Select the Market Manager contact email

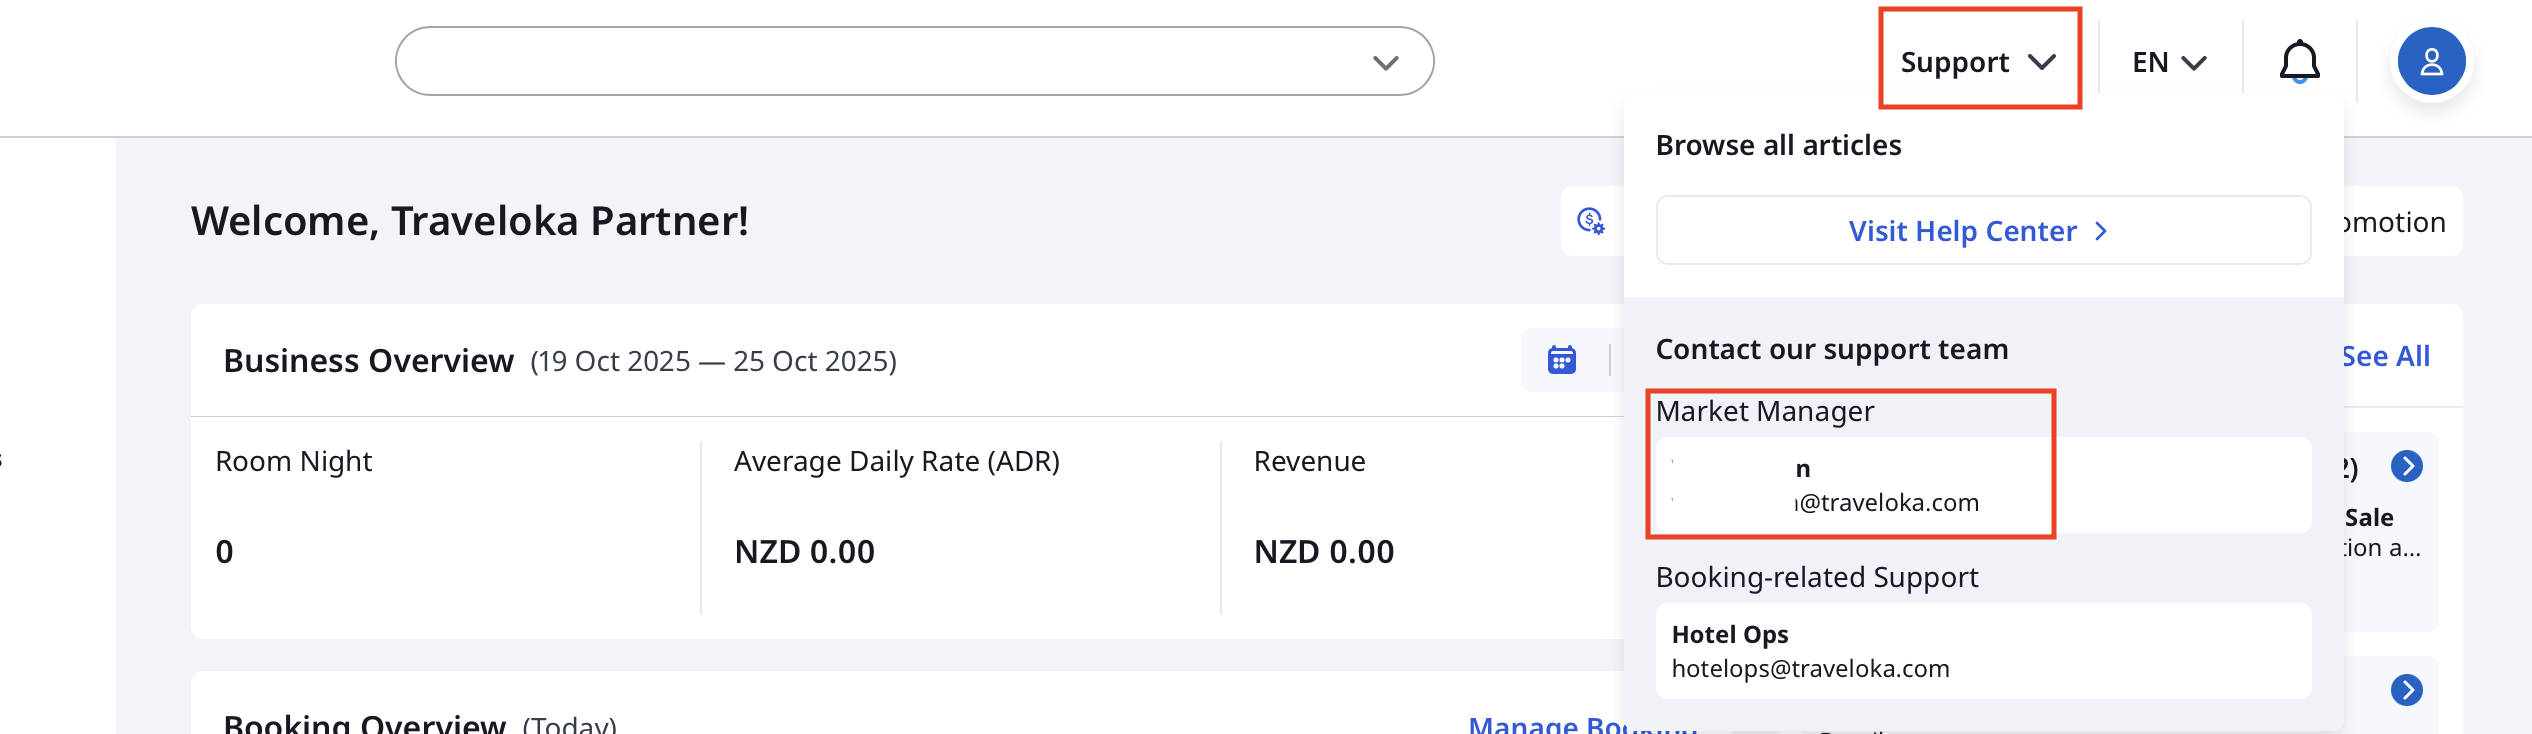pos(1886,502)
